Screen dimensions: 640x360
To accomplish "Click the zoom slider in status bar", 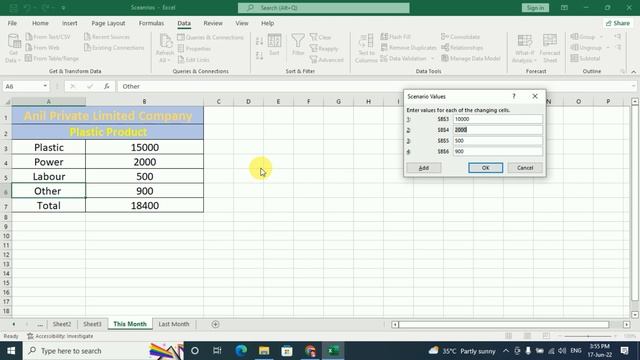I will pos(588,336).
